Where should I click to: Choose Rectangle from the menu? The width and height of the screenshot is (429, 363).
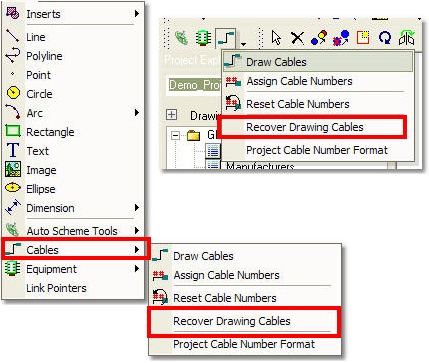point(73,132)
